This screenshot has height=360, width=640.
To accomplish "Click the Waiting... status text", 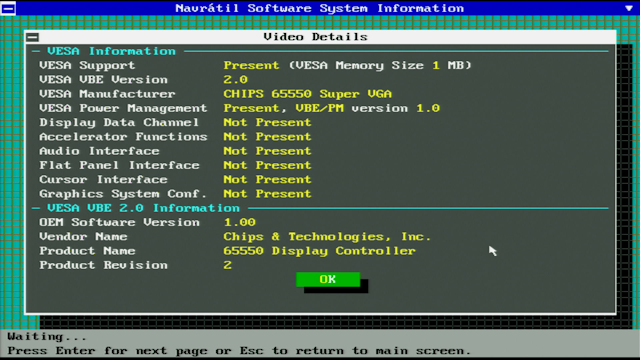I will pos(47,337).
